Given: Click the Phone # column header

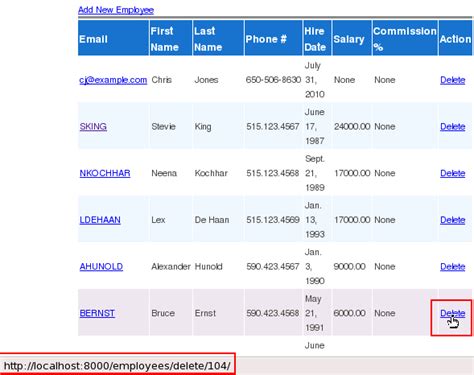Looking at the screenshot, I should 273,38.
